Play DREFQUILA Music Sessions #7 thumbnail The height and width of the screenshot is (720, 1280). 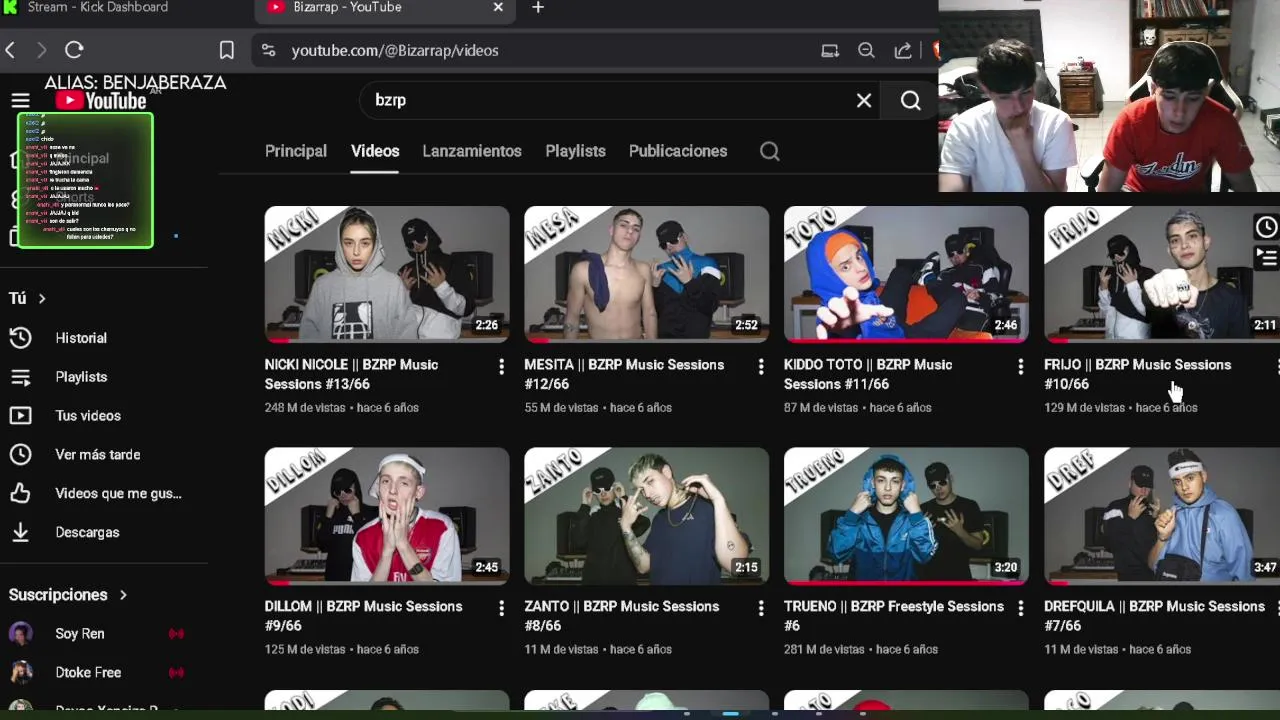[1162, 516]
